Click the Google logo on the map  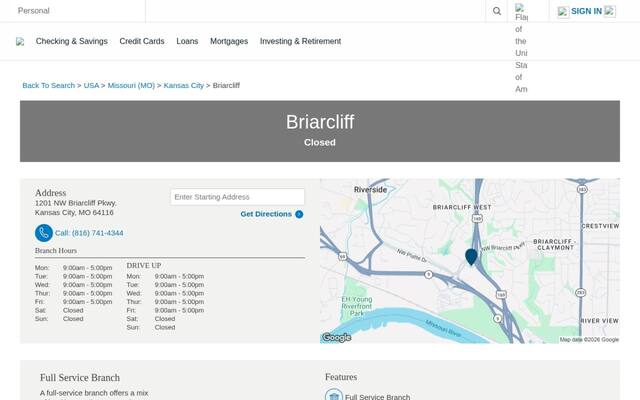tap(337, 338)
